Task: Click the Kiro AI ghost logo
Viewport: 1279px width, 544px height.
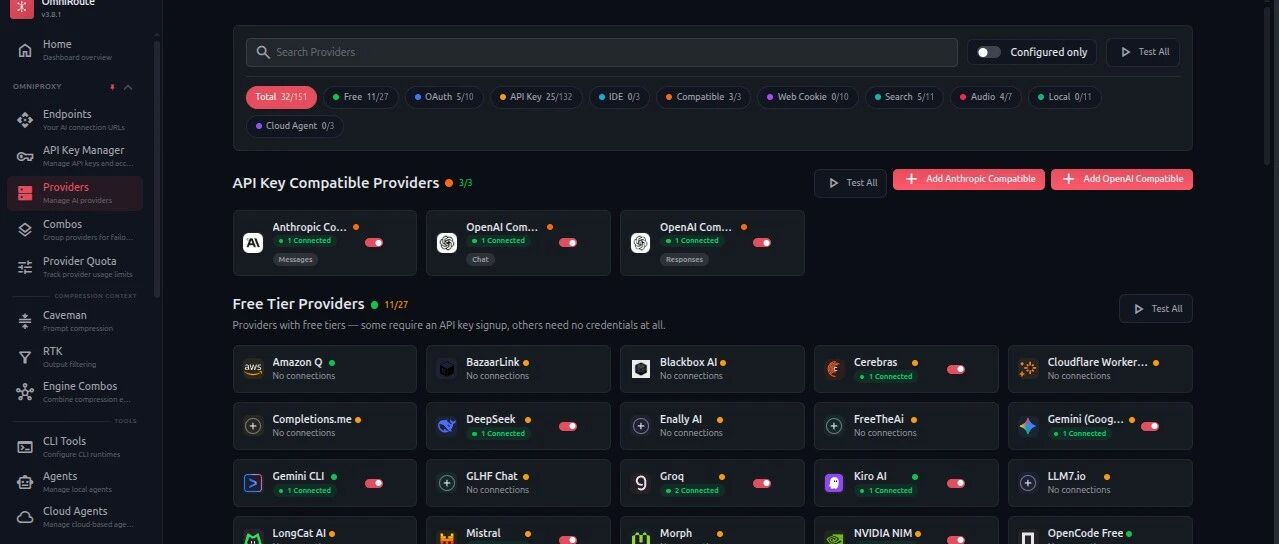Action: pyautogui.click(x=834, y=483)
